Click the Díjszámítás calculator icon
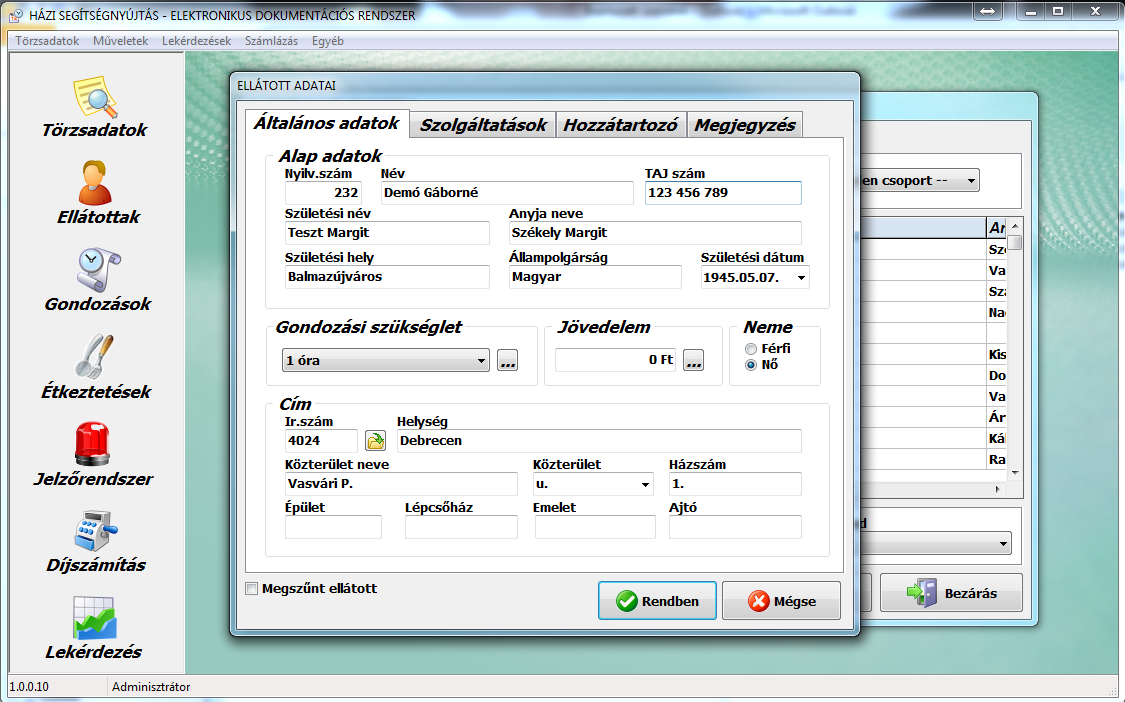 pyautogui.click(x=96, y=531)
